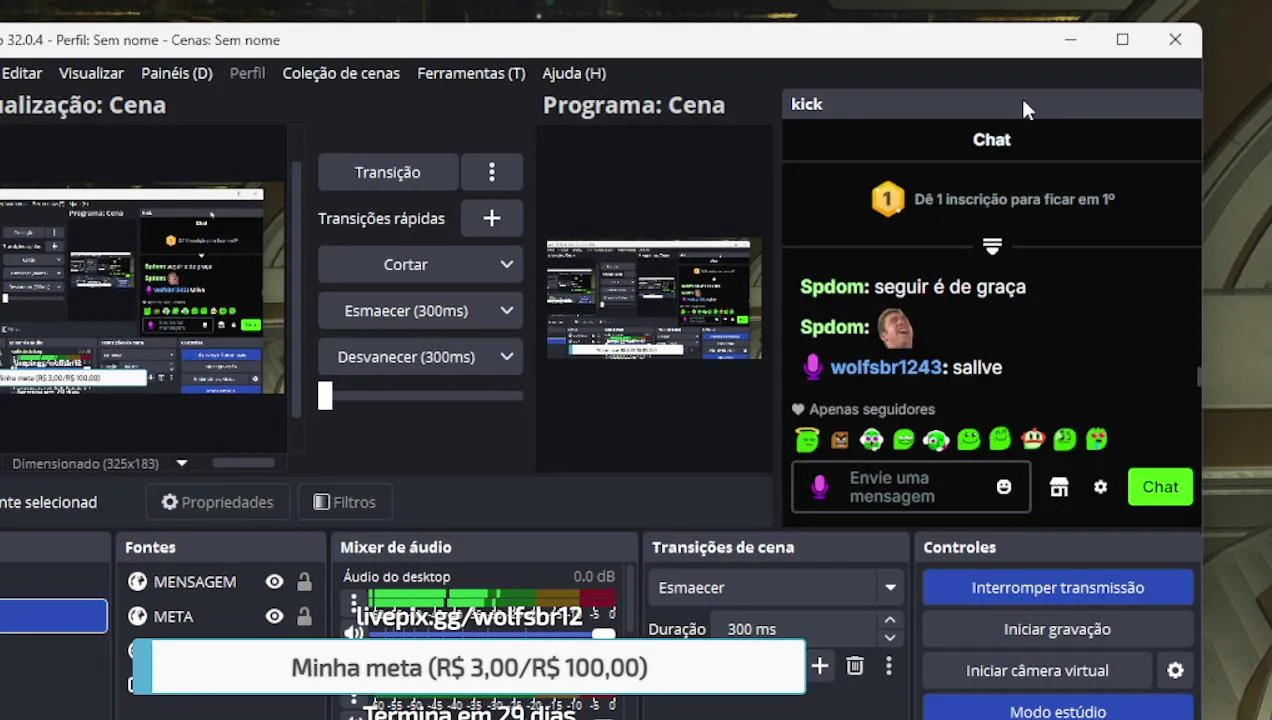This screenshot has height=720, width=1272.
Task: Click Iniciar câmera virtual
Action: [1037, 671]
